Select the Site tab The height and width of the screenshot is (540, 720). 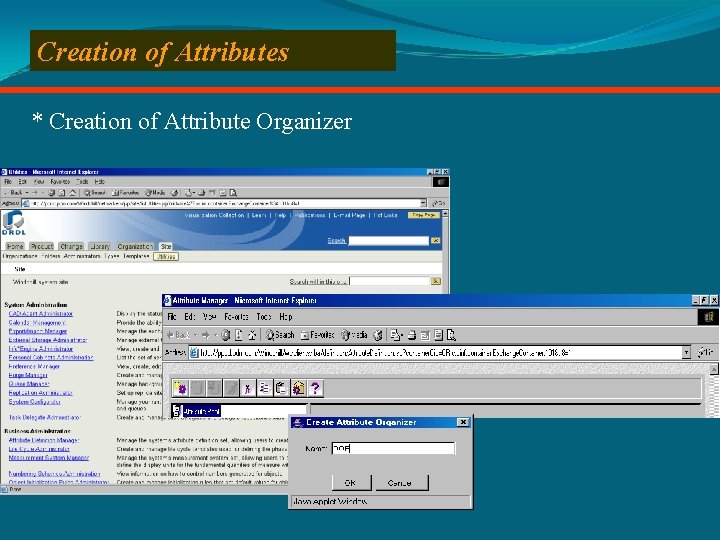coord(165,247)
